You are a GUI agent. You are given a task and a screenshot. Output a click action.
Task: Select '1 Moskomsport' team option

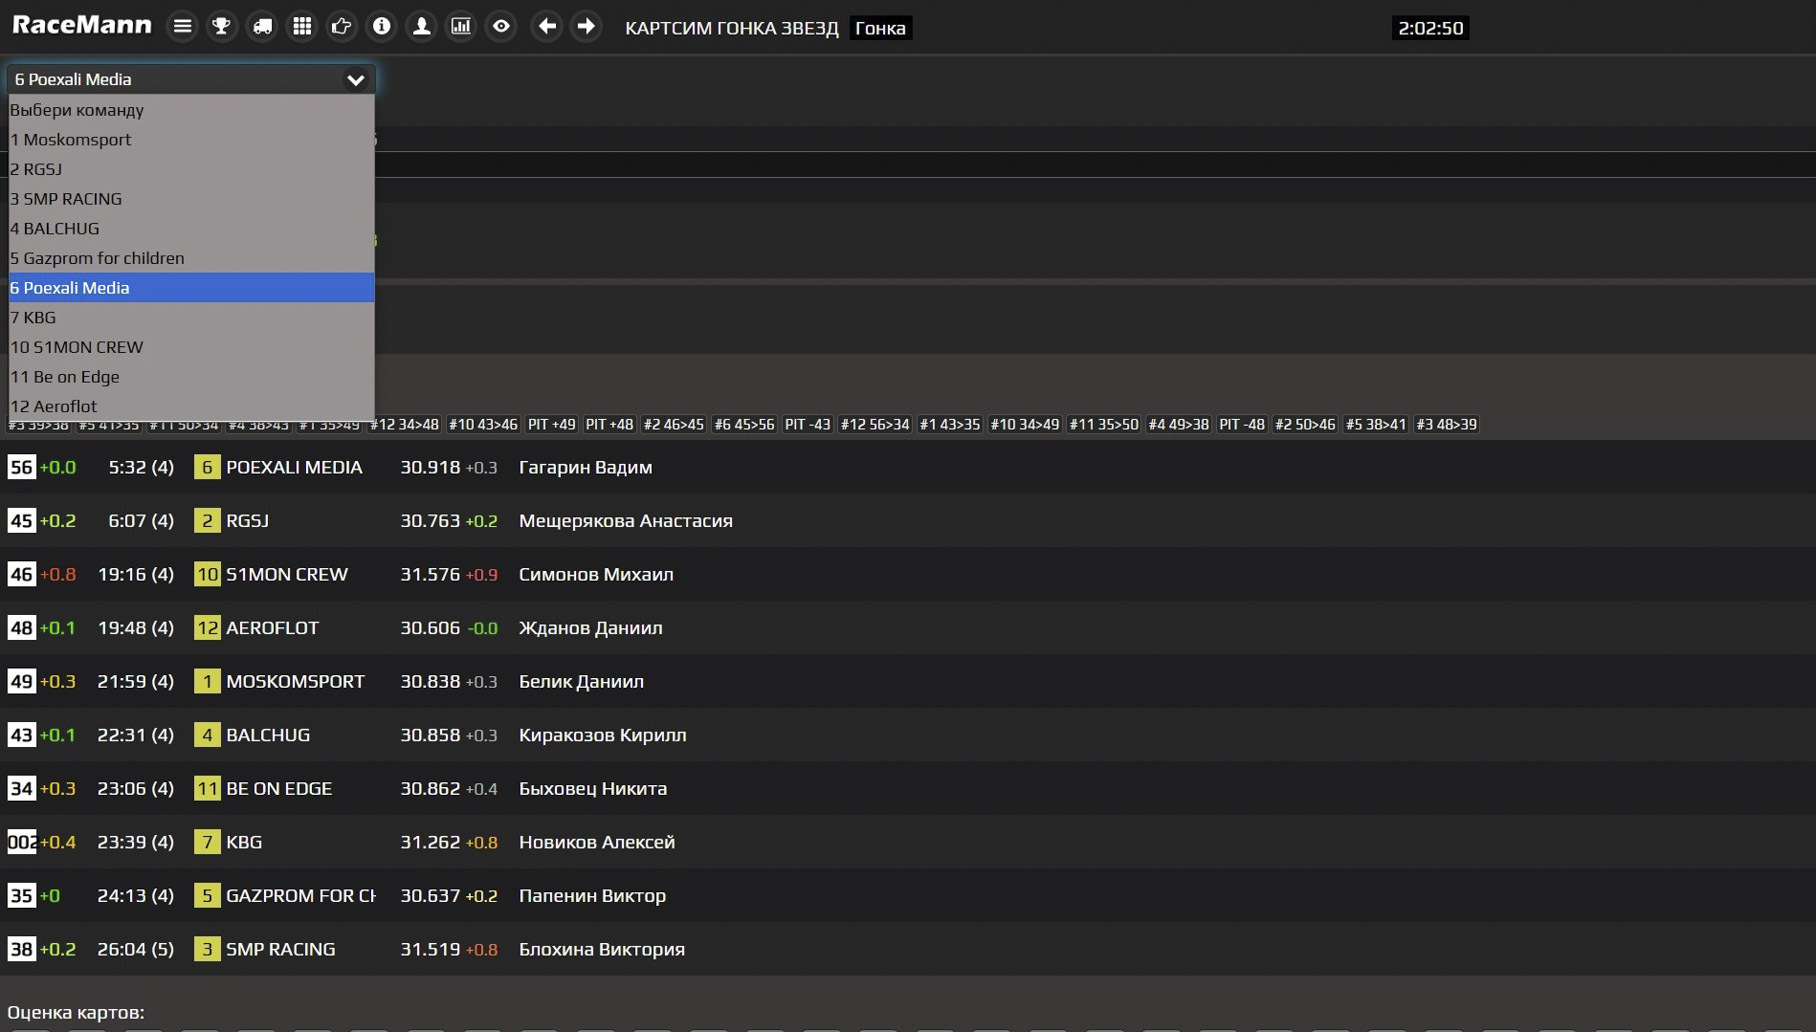point(71,140)
